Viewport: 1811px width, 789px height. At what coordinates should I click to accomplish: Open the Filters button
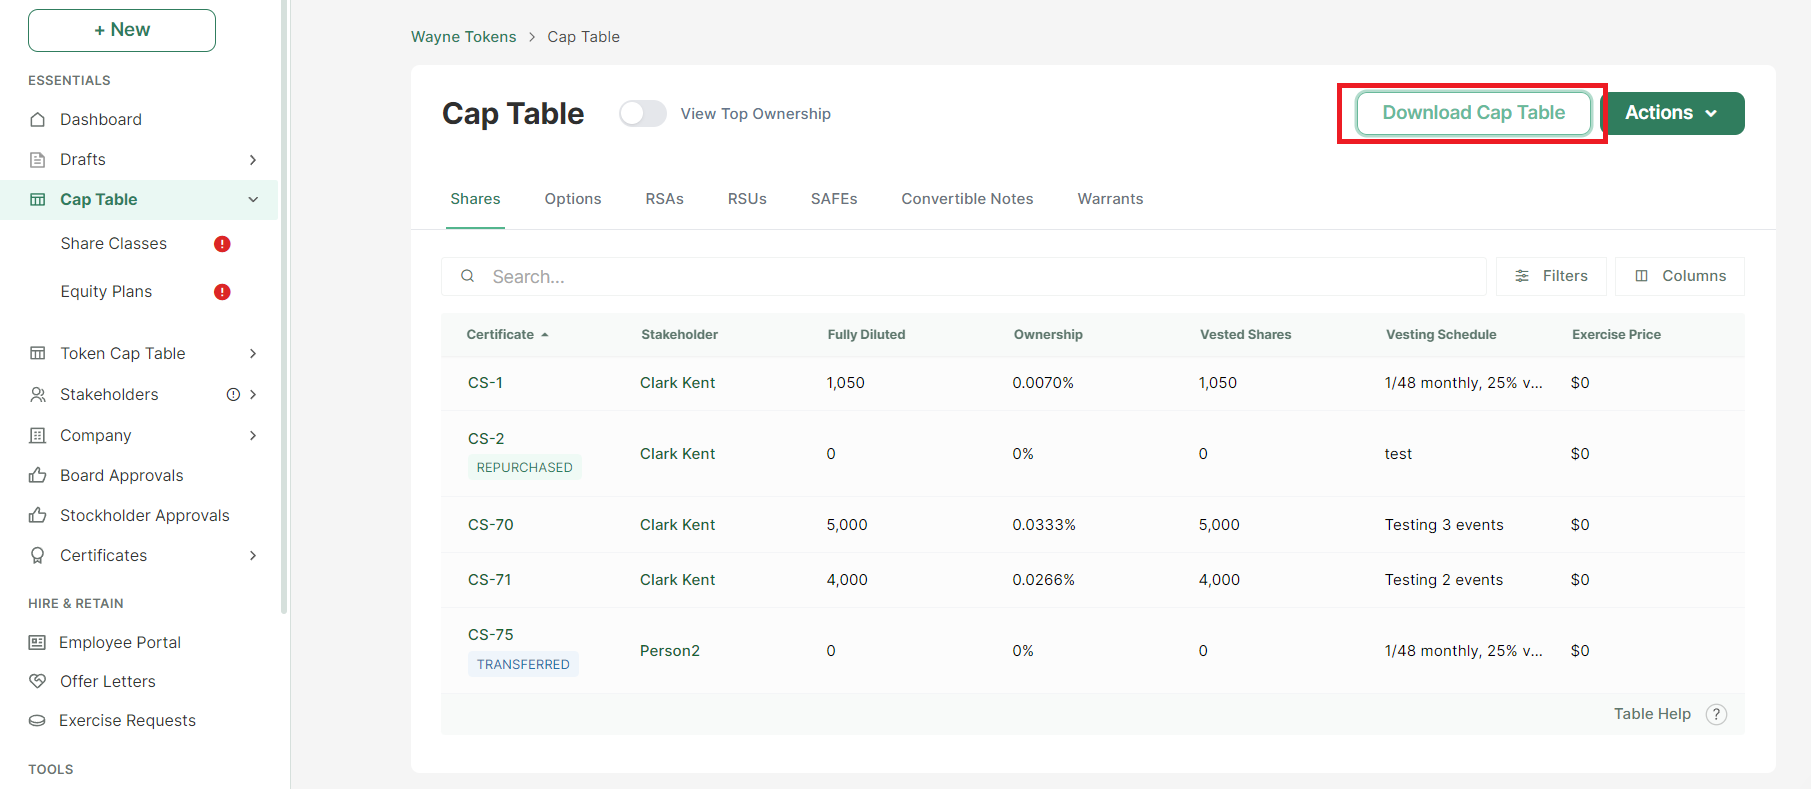pyautogui.click(x=1551, y=276)
